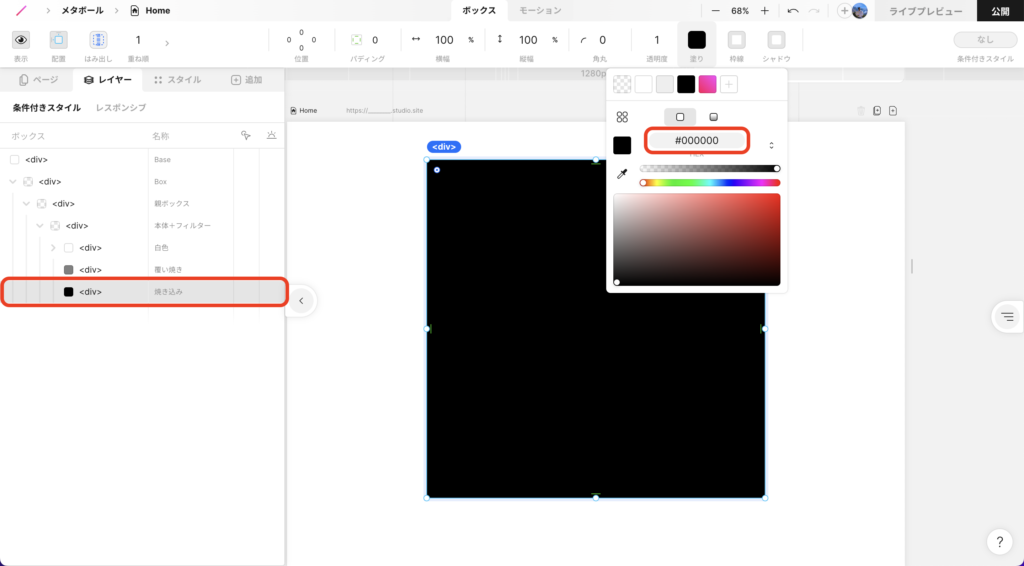Viewport: 1024px width, 566px height.
Task: Select solid fill mode in color picker
Action: 680,117
